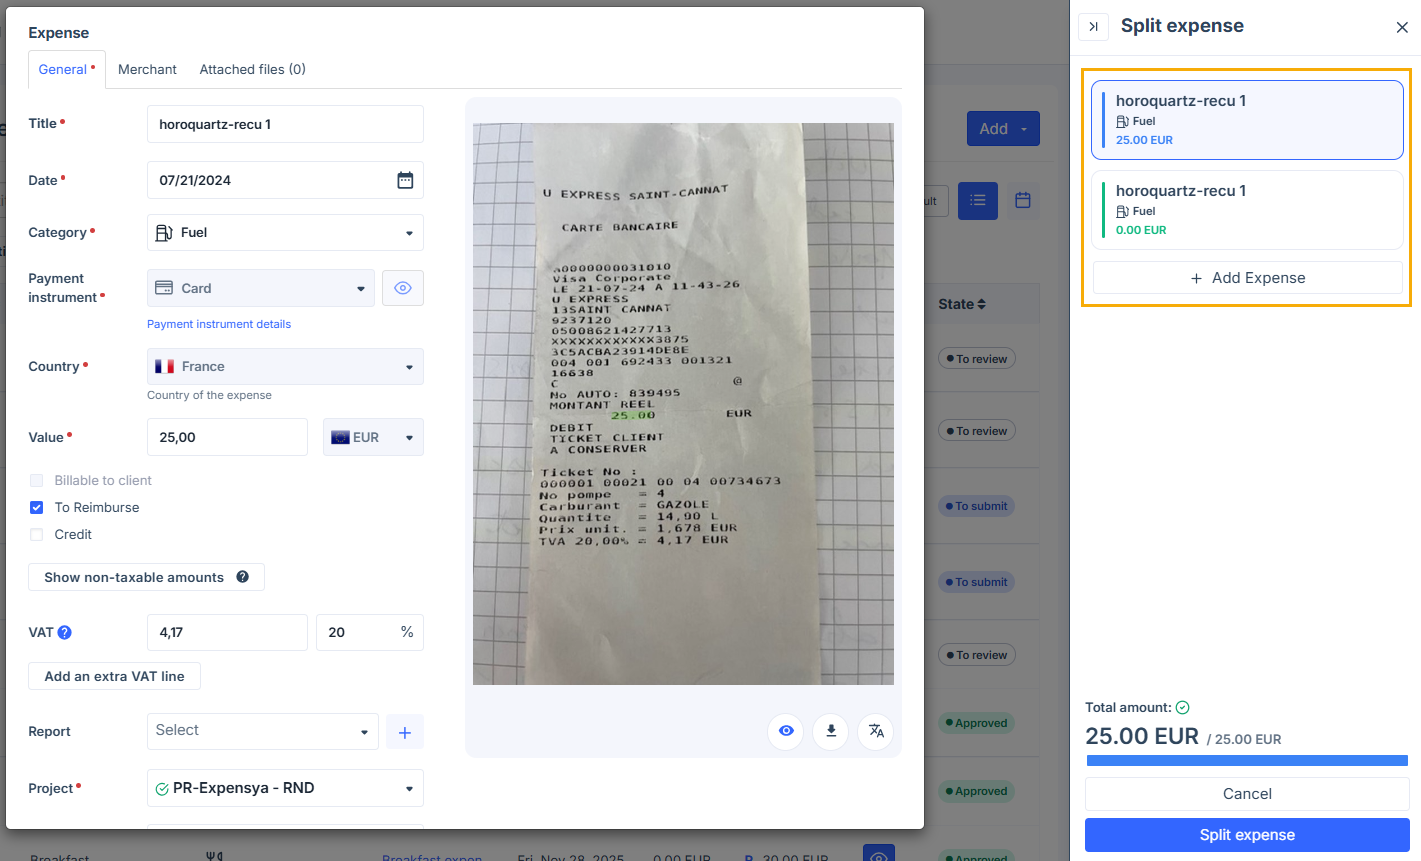This screenshot has width=1421, height=861.
Task: Toggle the Billable to client checkbox
Action: click(x=37, y=480)
